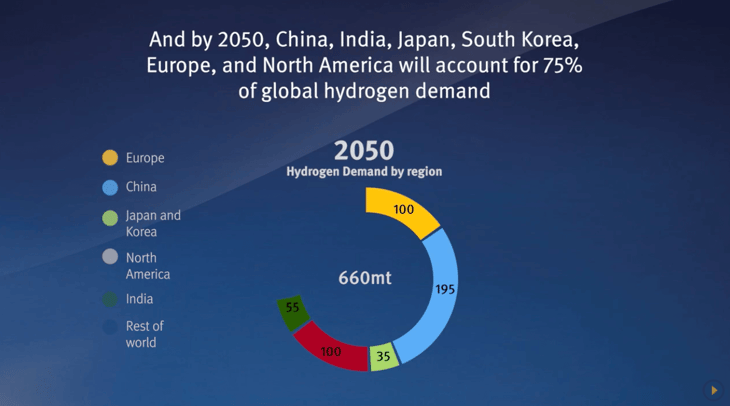Click the blue China legend dot
This screenshot has width=730, height=406.
point(110,187)
